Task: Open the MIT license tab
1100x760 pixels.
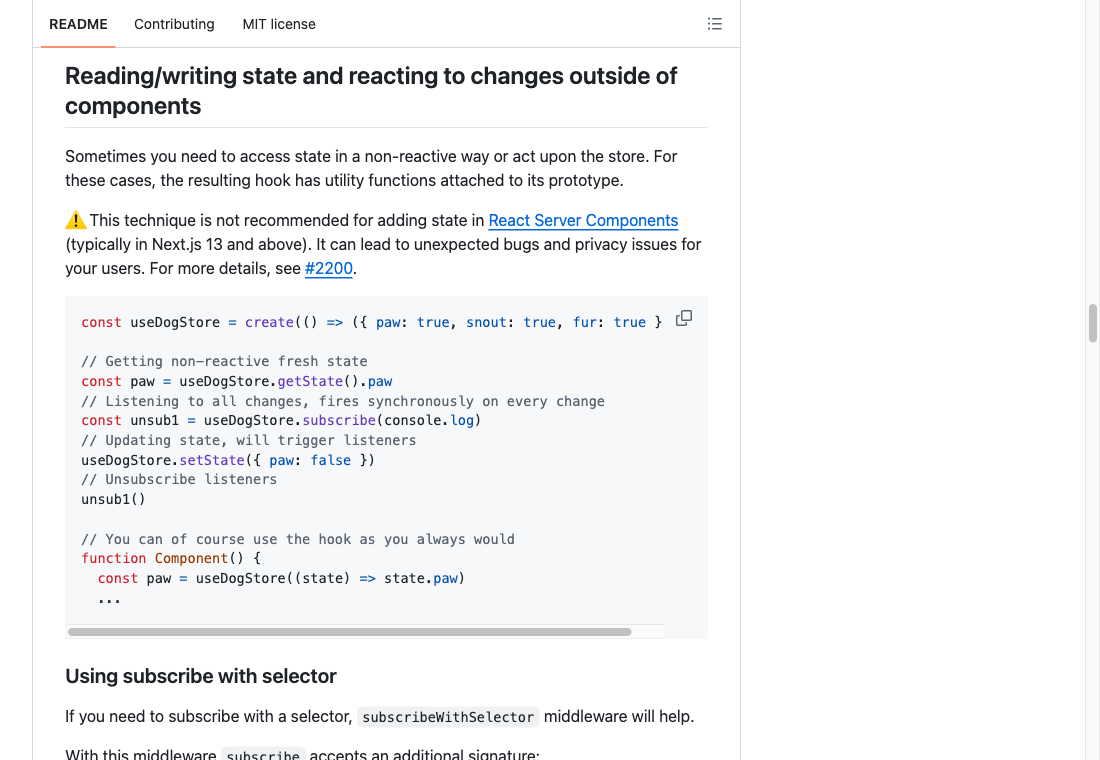Action: pos(279,24)
